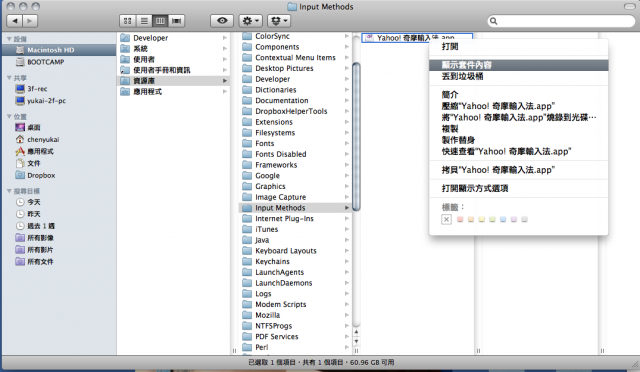Click the Quick Look eye button
This screenshot has width=640, height=372.
222,20
